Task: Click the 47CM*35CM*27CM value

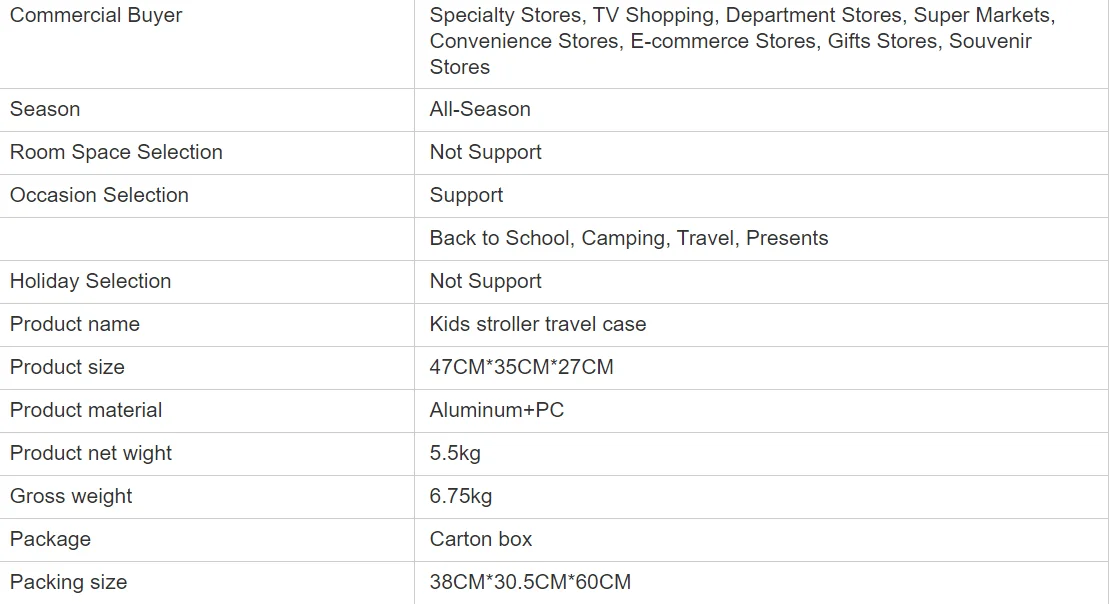Action: pos(521,367)
